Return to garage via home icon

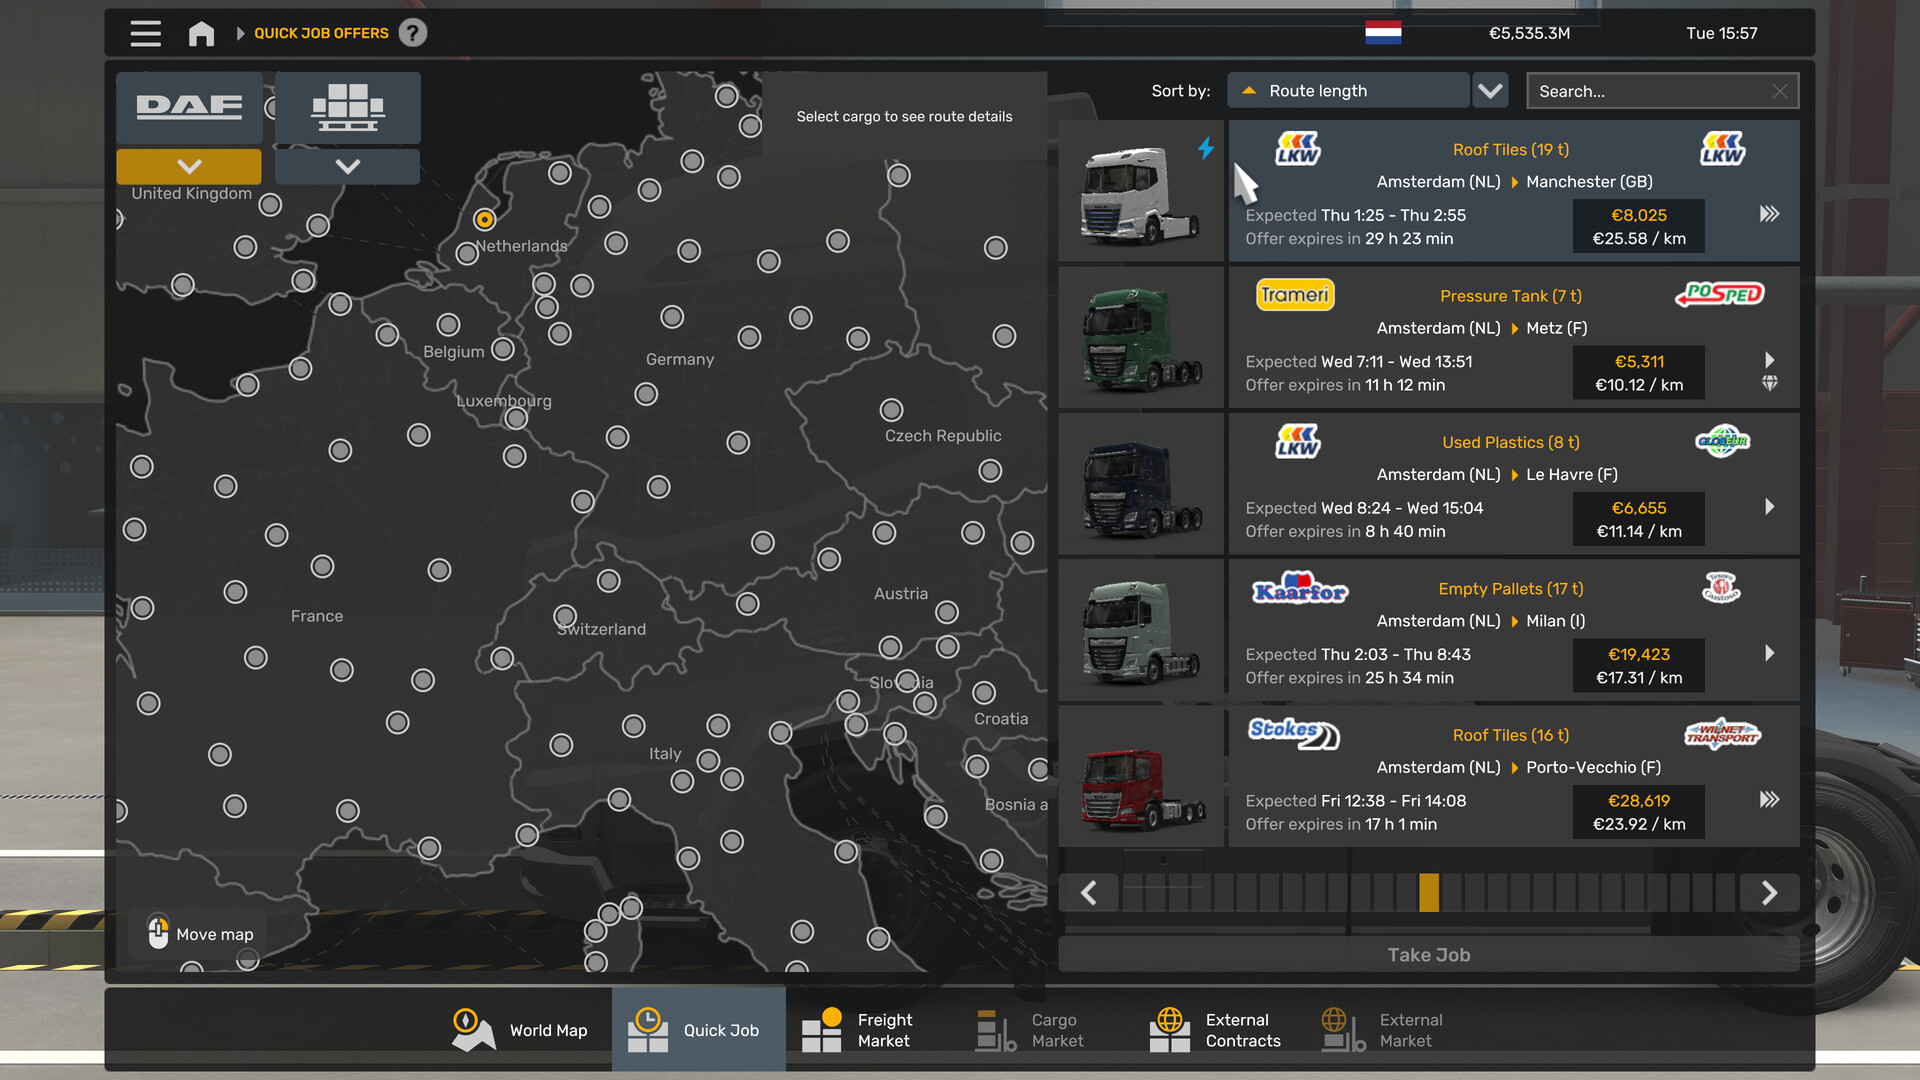(201, 33)
